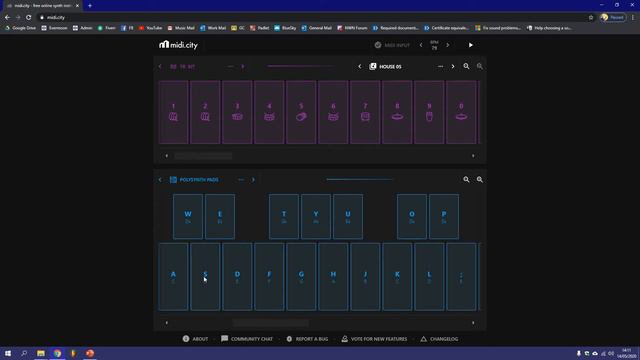Play the E black key
640x360 pixels.
click(220, 217)
